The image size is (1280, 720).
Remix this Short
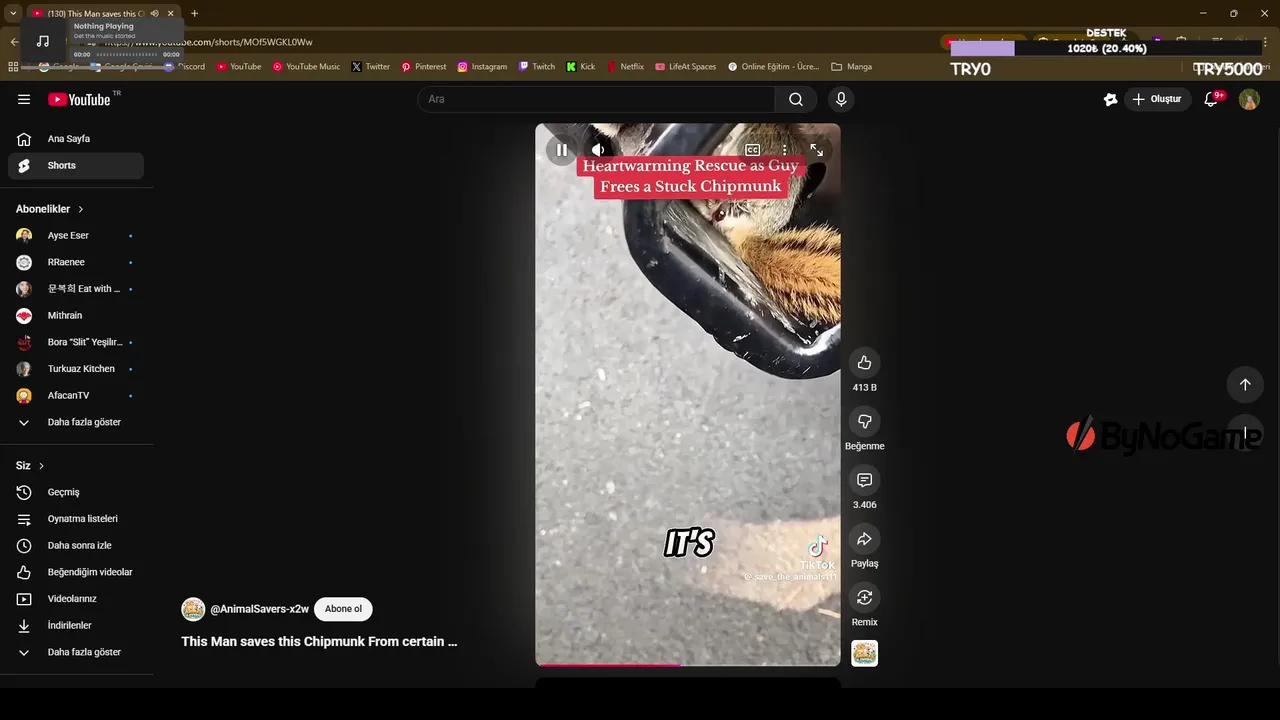point(865,597)
